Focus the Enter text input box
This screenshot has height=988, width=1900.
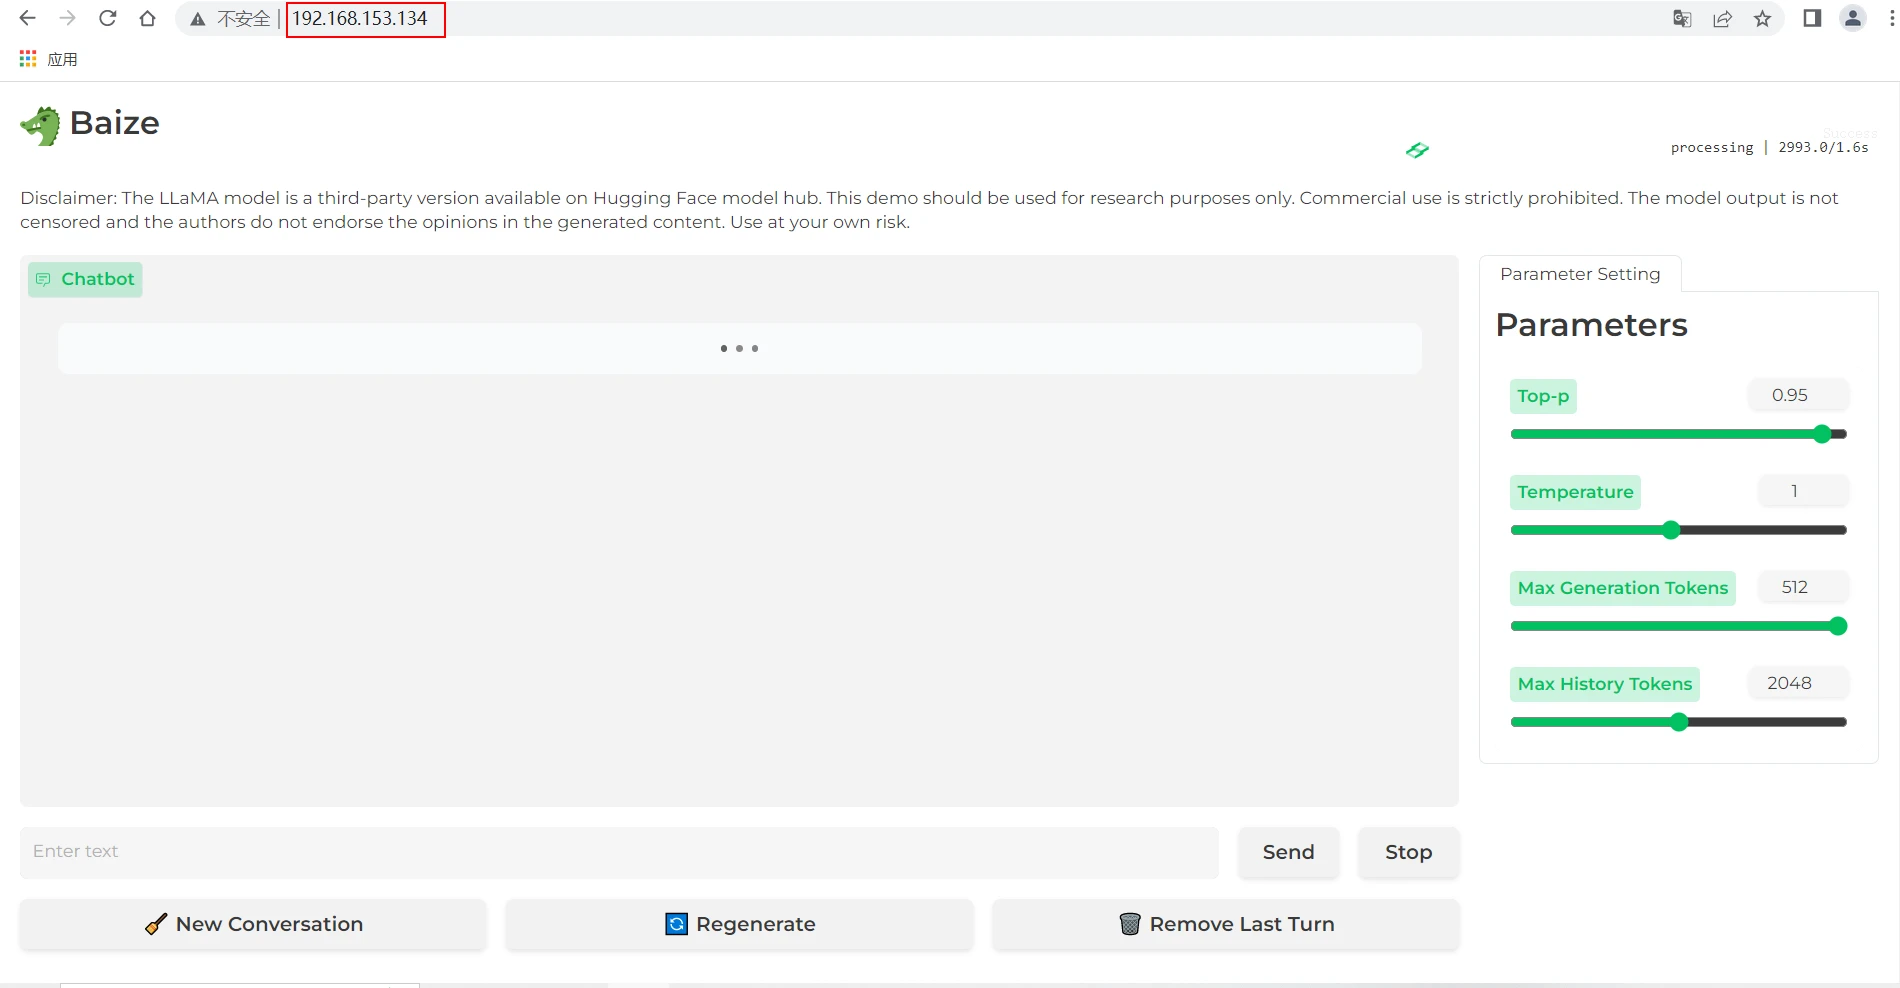pyautogui.click(x=619, y=852)
